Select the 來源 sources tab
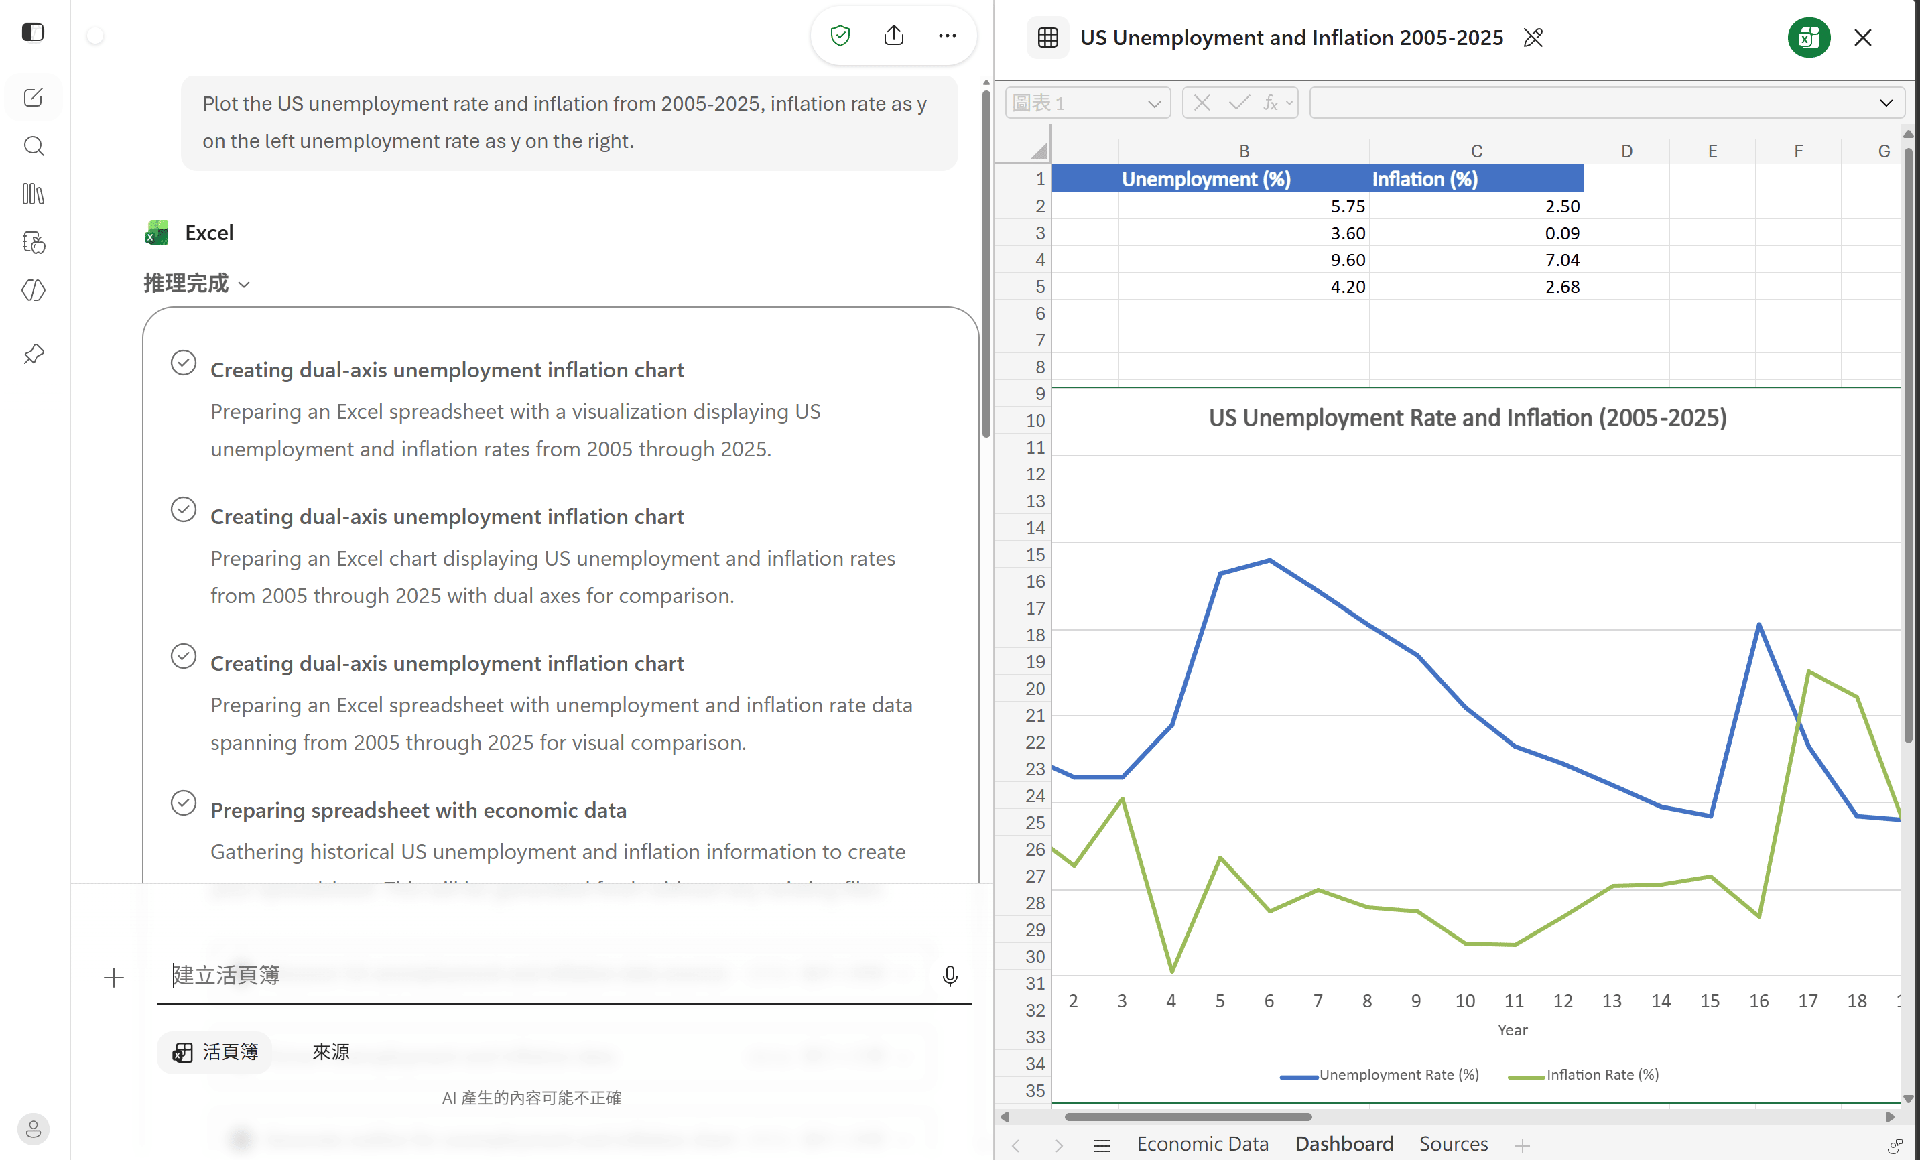The image size is (1920, 1160). [x=331, y=1052]
